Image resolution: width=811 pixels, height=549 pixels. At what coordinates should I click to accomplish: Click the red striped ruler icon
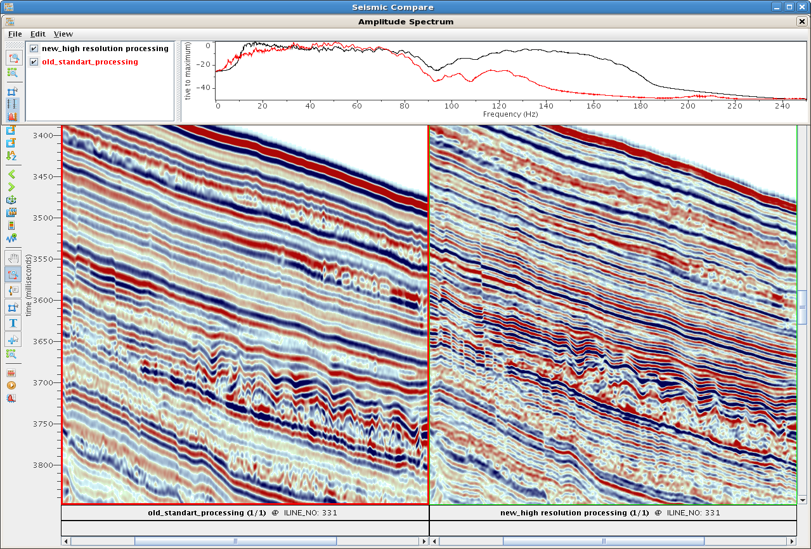11,373
